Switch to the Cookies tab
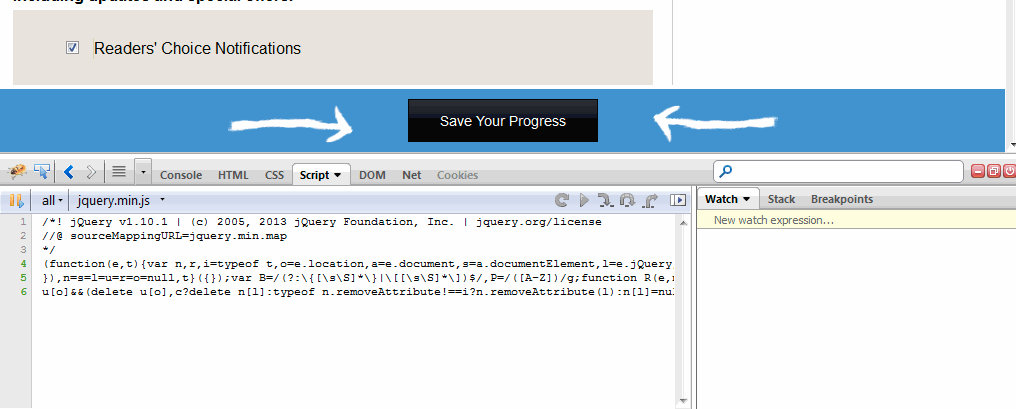 (457, 175)
